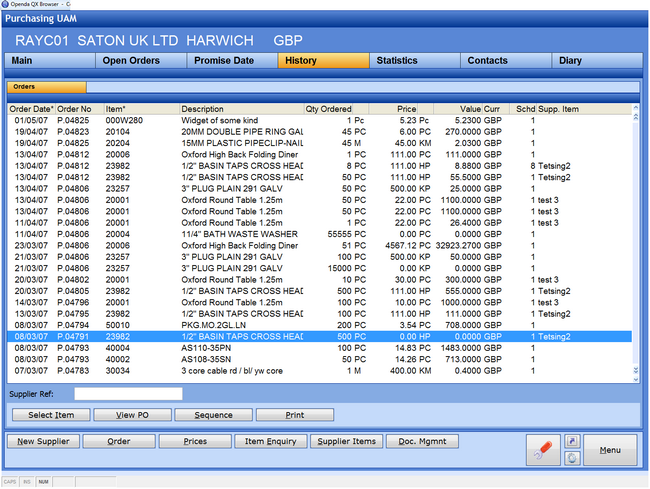Click item code 50010
650x489 pixels.
(x=117, y=325)
